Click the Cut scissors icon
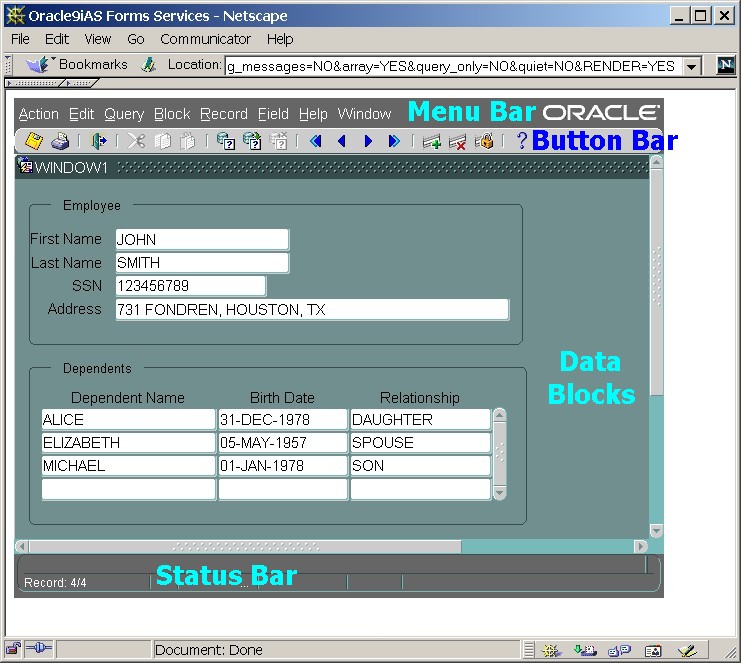741x663 pixels. point(136,141)
